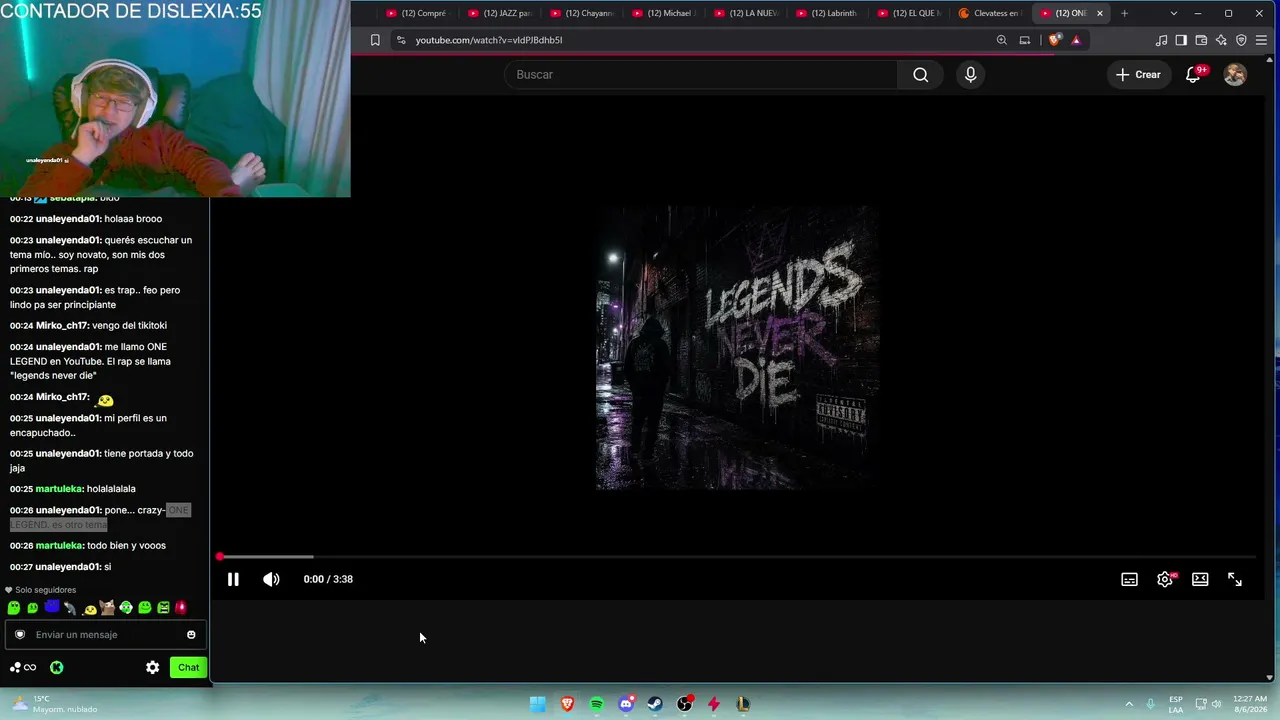The height and width of the screenshot is (720, 1280).
Task: Click unaleyenda01 on the 'holaaa brooo' message
Action: point(69,219)
